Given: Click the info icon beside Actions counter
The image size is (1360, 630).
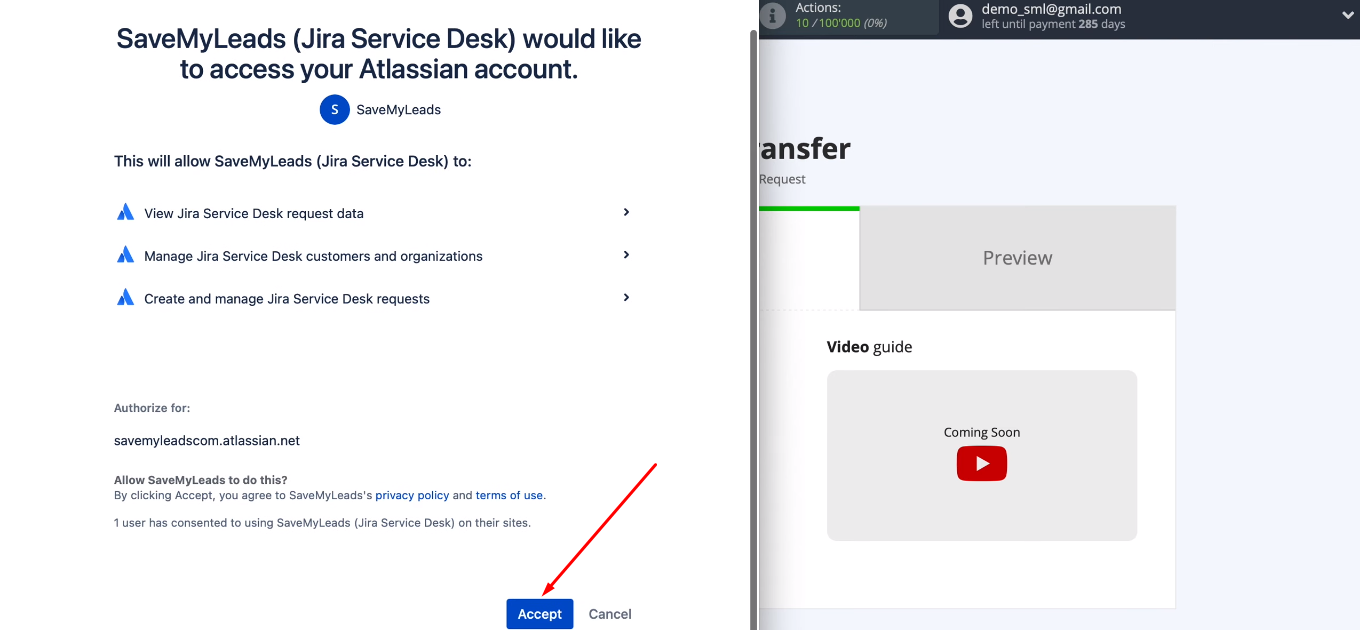Looking at the screenshot, I should tap(771, 15).
